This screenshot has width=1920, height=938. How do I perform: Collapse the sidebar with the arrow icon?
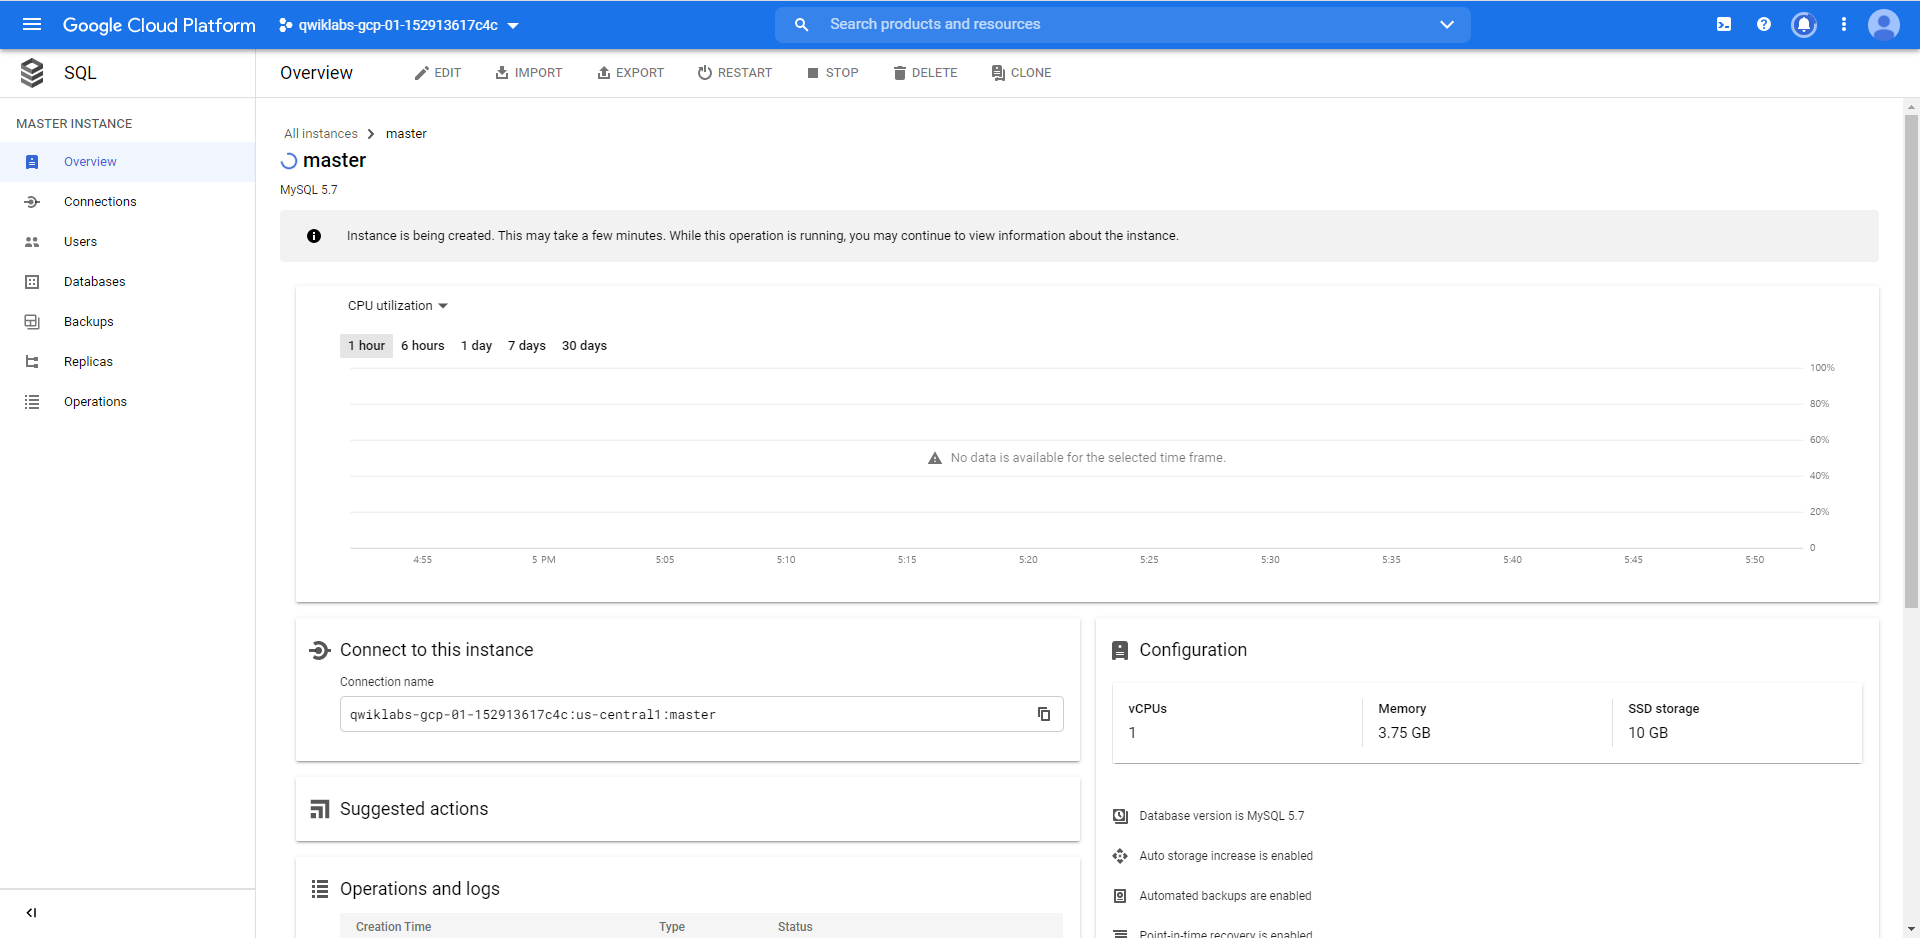coord(31,912)
